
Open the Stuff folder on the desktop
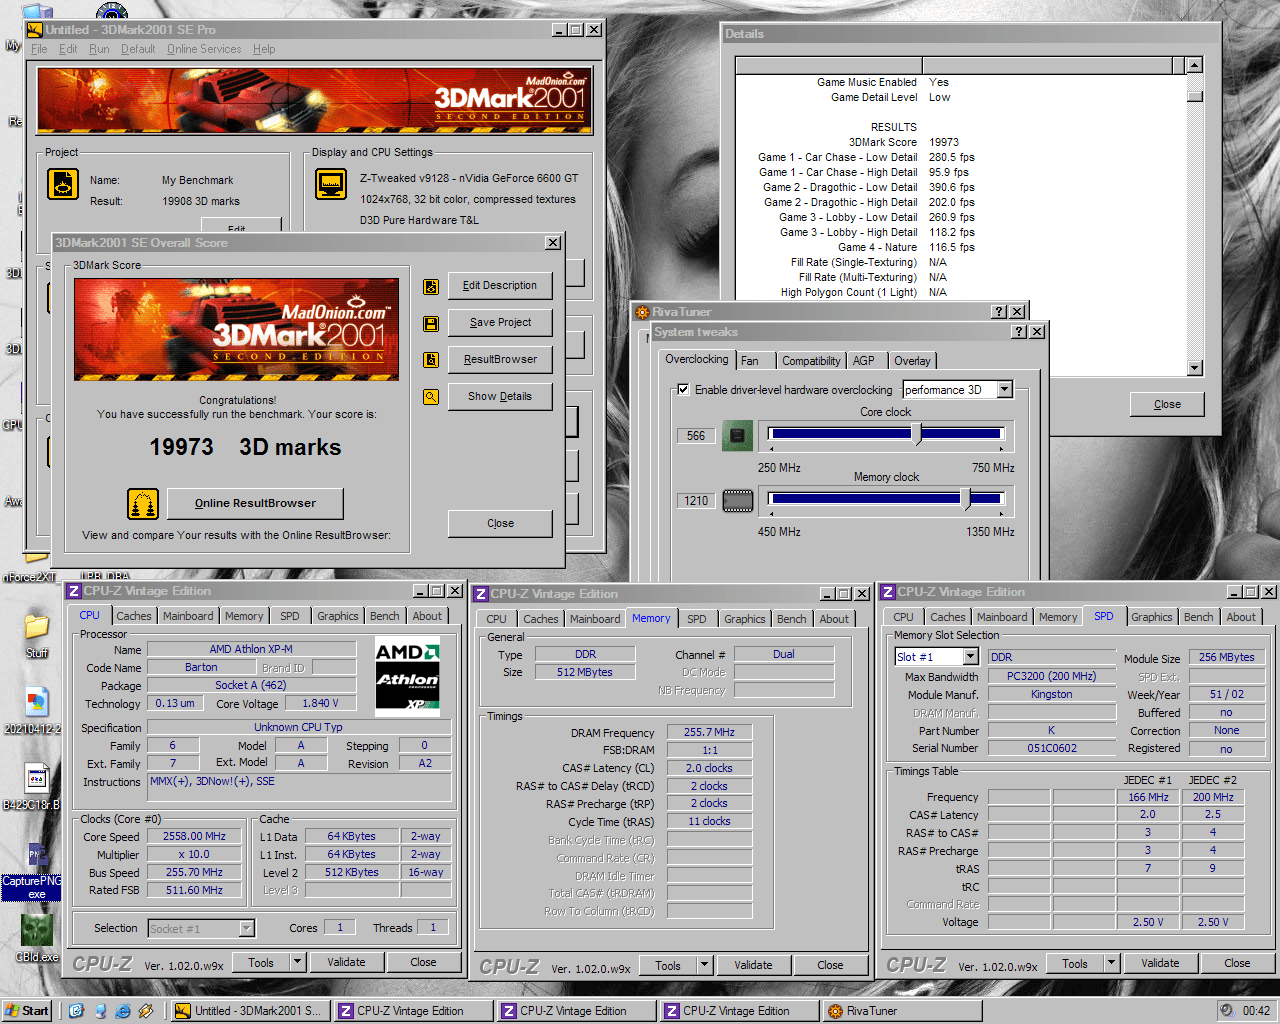pos(37,632)
